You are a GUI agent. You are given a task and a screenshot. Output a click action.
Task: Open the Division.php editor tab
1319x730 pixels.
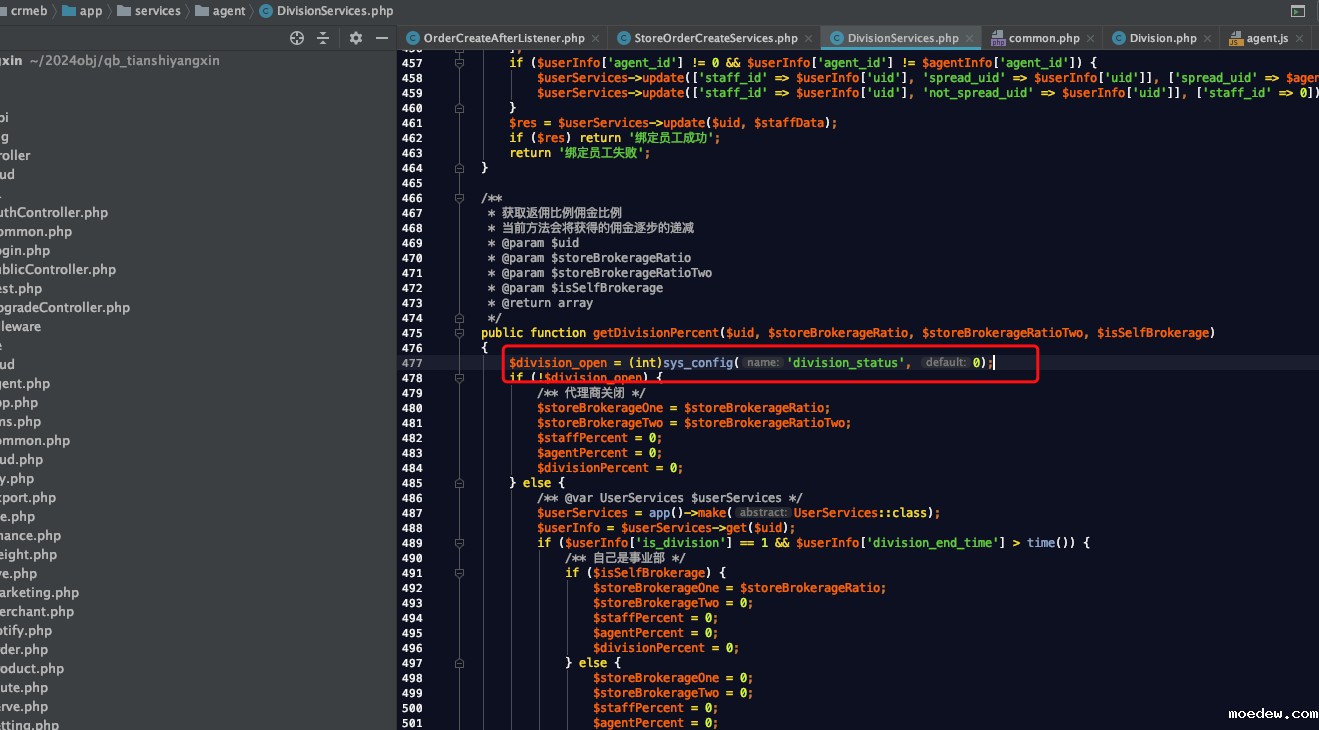[1162, 38]
